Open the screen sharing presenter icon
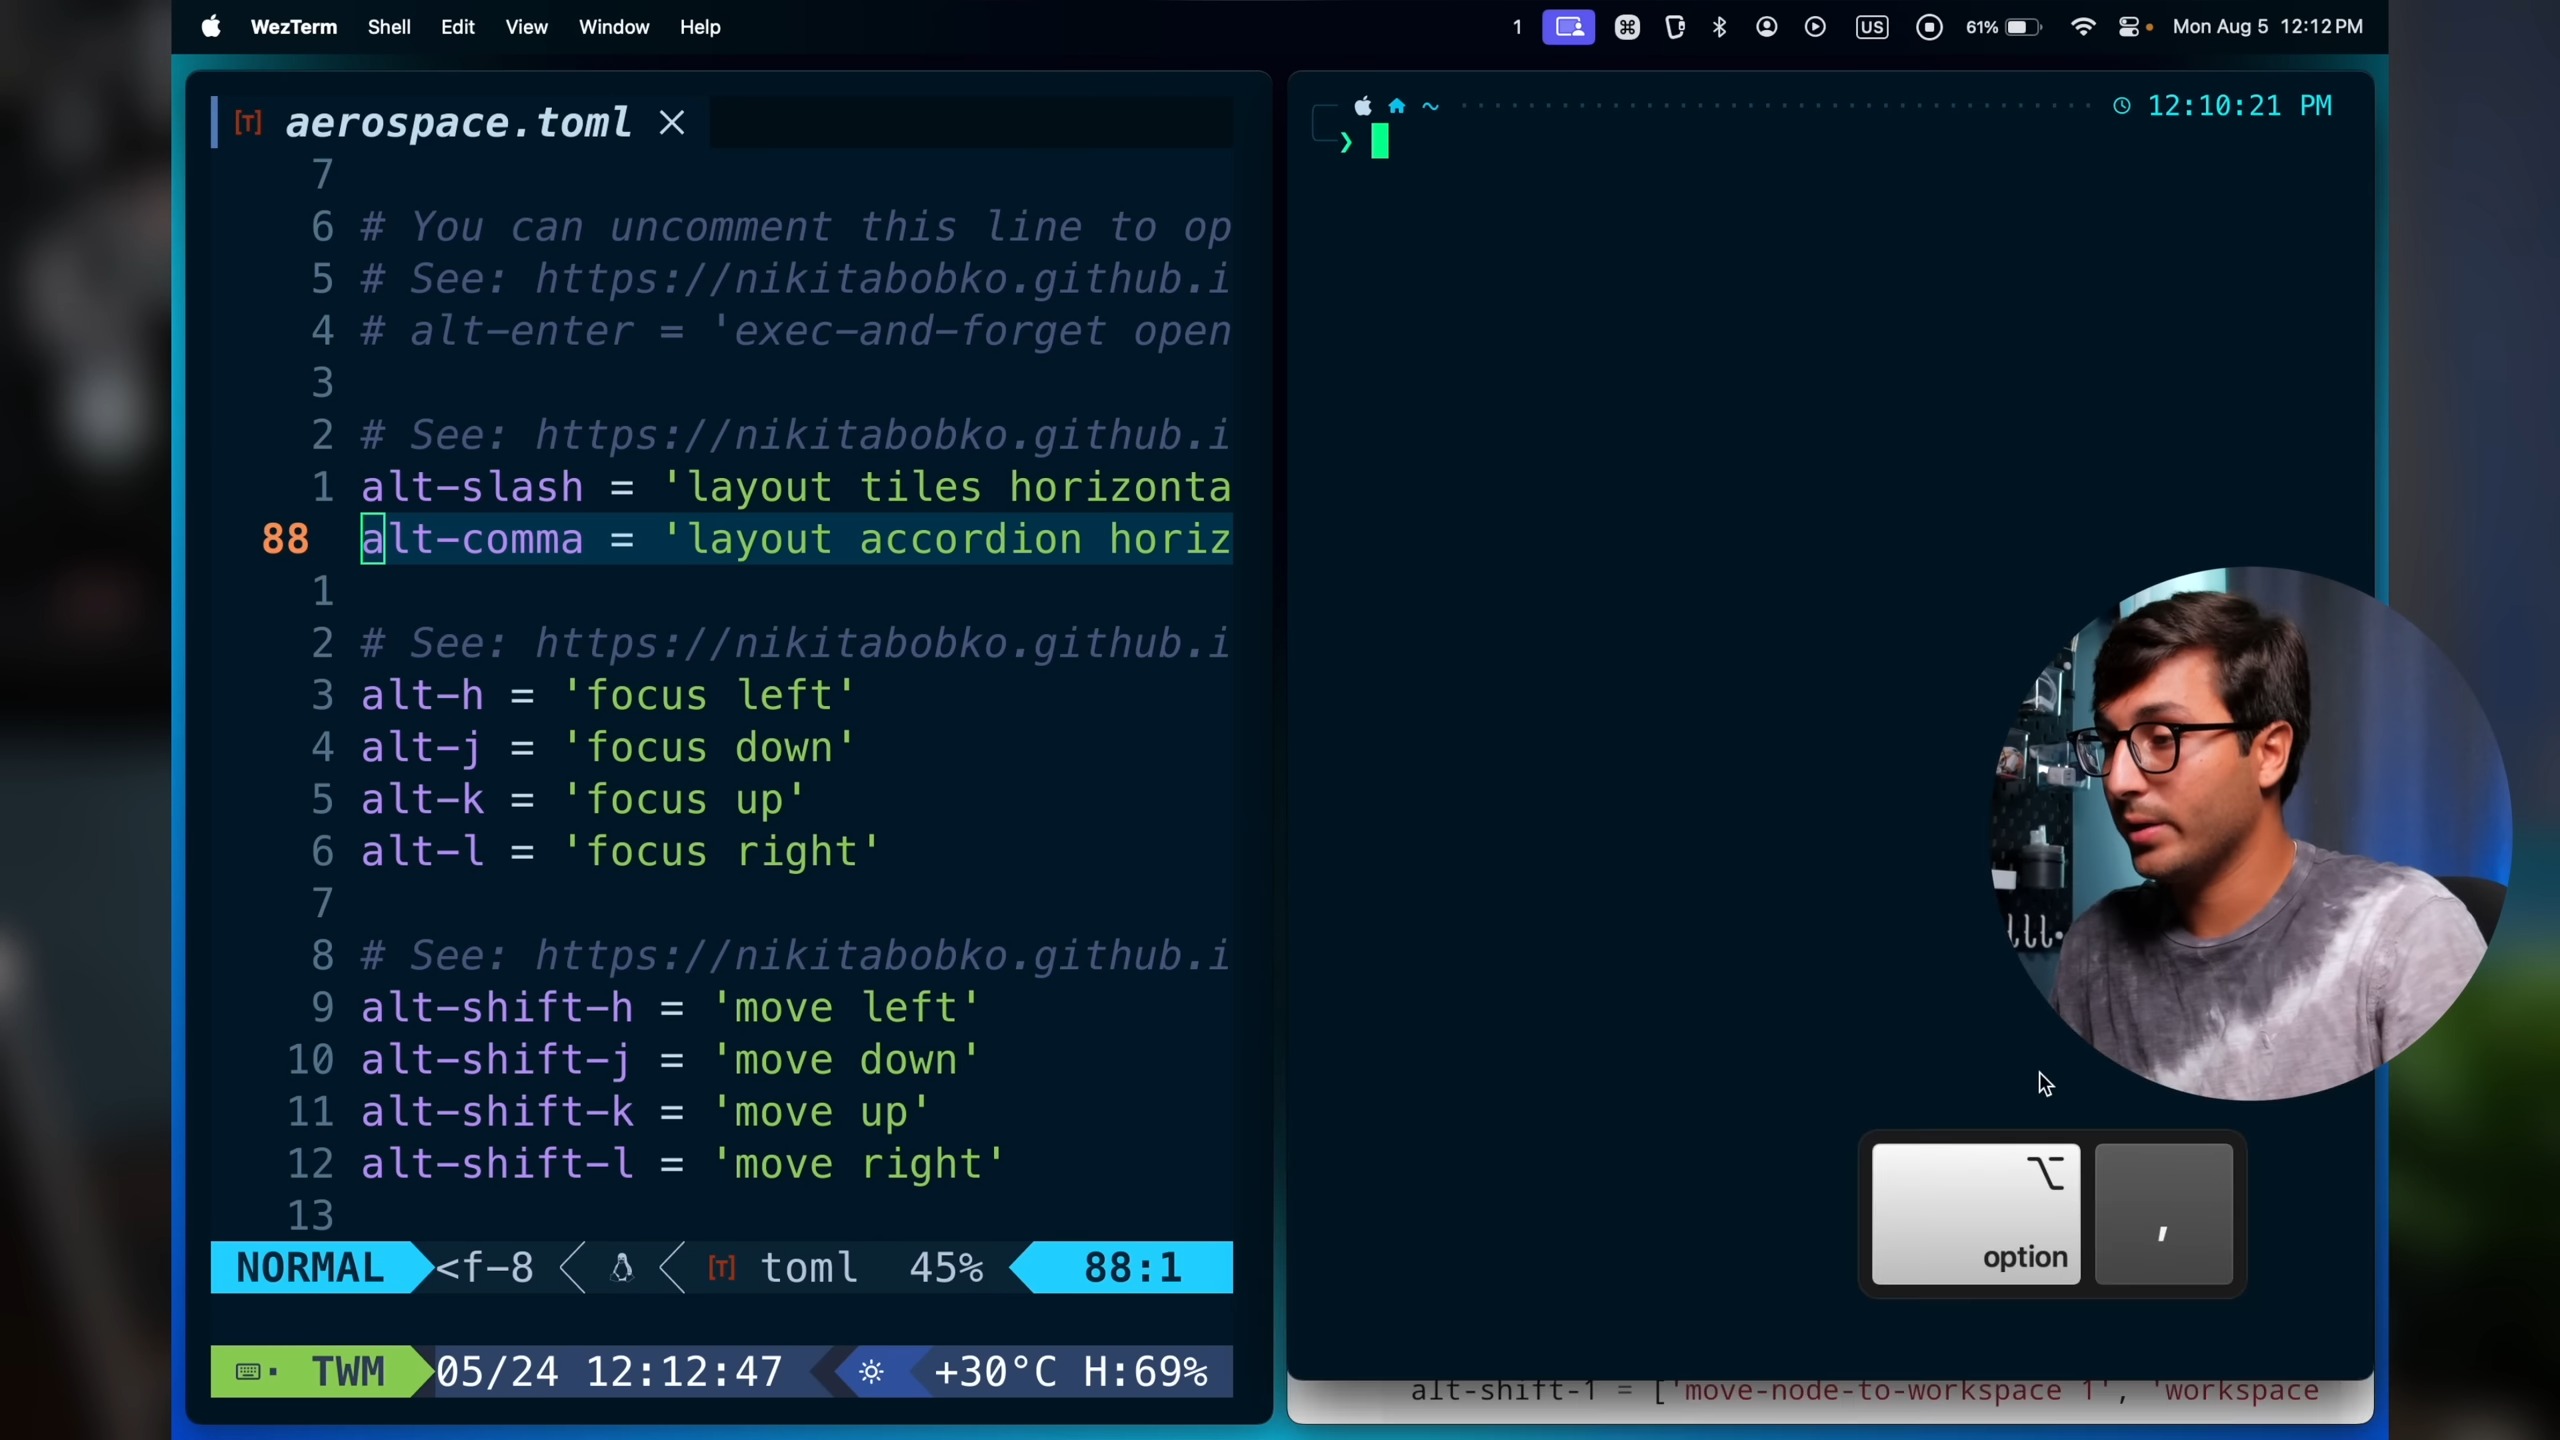This screenshot has width=2560, height=1440. [1568, 27]
